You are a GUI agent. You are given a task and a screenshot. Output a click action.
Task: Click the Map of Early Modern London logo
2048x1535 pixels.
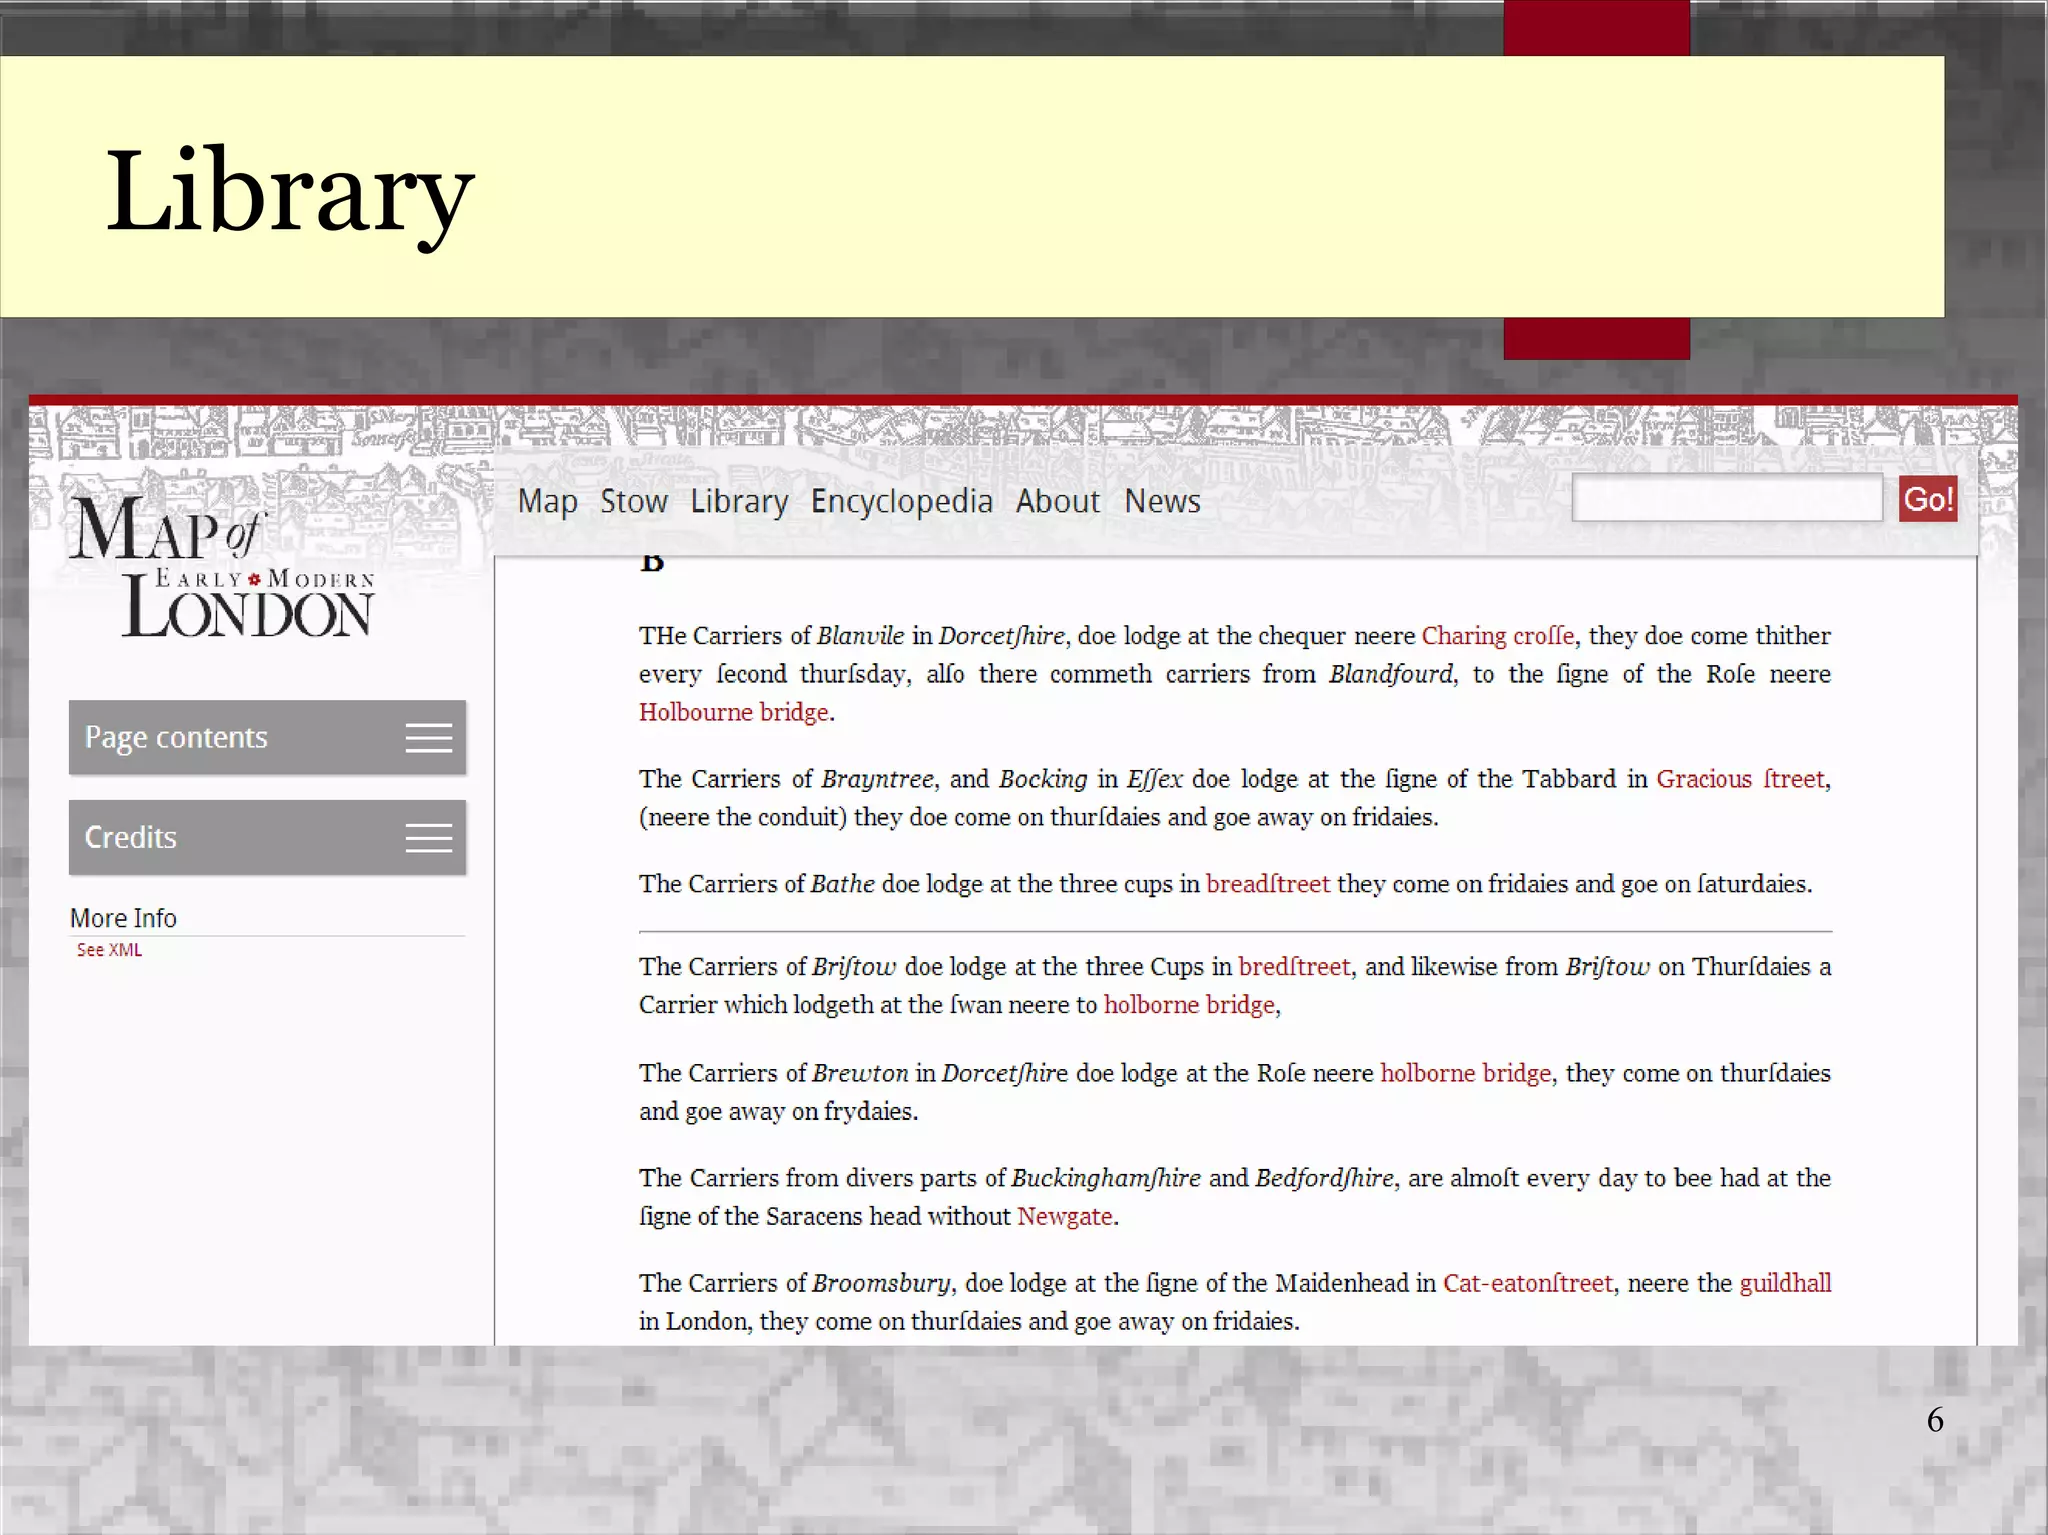[x=222, y=566]
